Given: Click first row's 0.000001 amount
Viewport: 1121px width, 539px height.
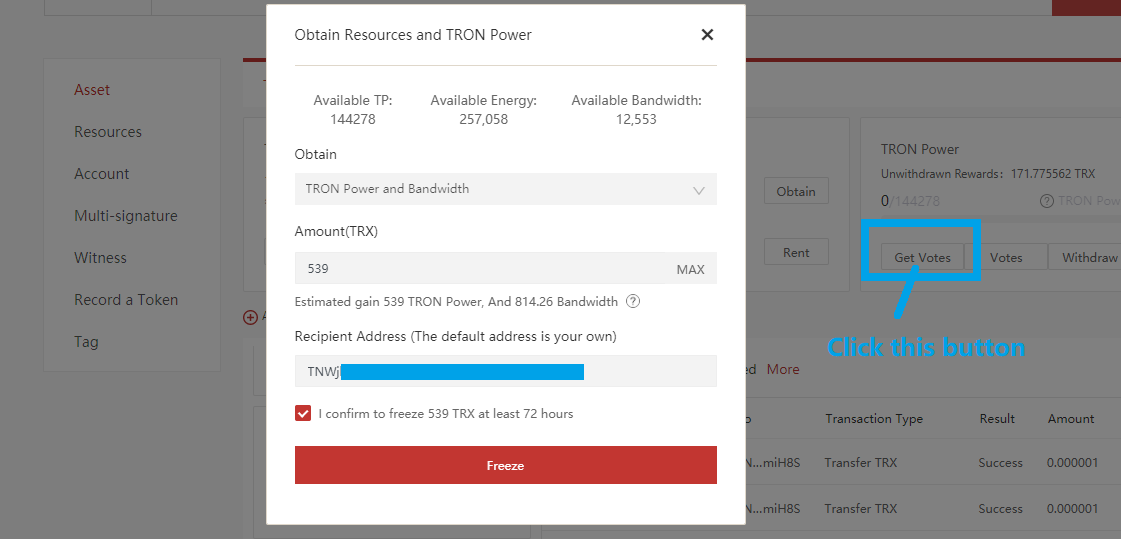Looking at the screenshot, I should (1072, 463).
